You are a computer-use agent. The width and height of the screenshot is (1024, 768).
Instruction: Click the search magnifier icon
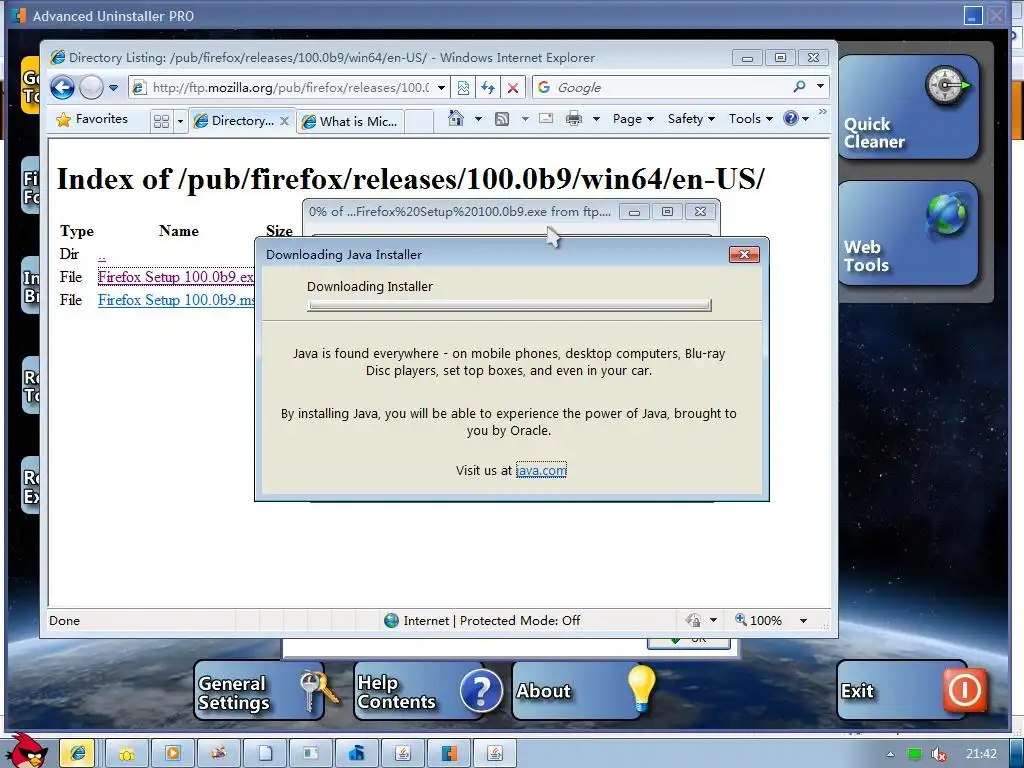pyautogui.click(x=799, y=87)
